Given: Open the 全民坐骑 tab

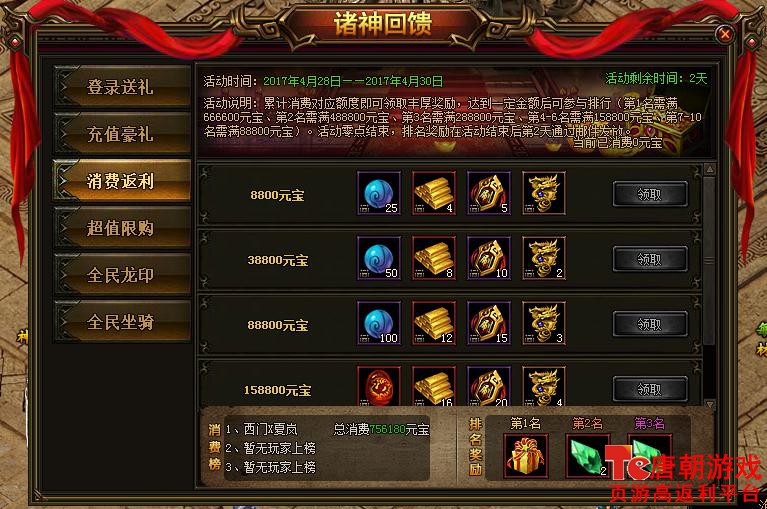Looking at the screenshot, I should pyautogui.click(x=122, y=322).
